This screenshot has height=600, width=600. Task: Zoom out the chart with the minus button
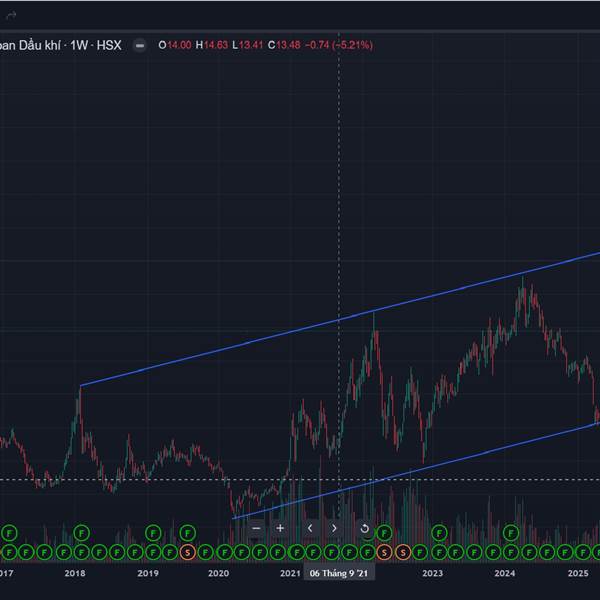pos(256,528)
